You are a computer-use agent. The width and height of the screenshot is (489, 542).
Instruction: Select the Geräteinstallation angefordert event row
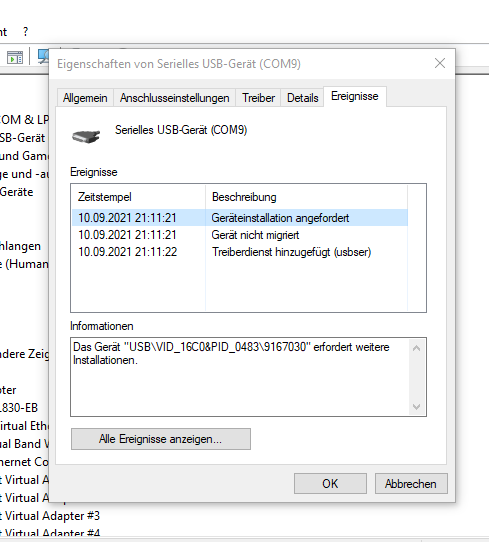[240, 218]
